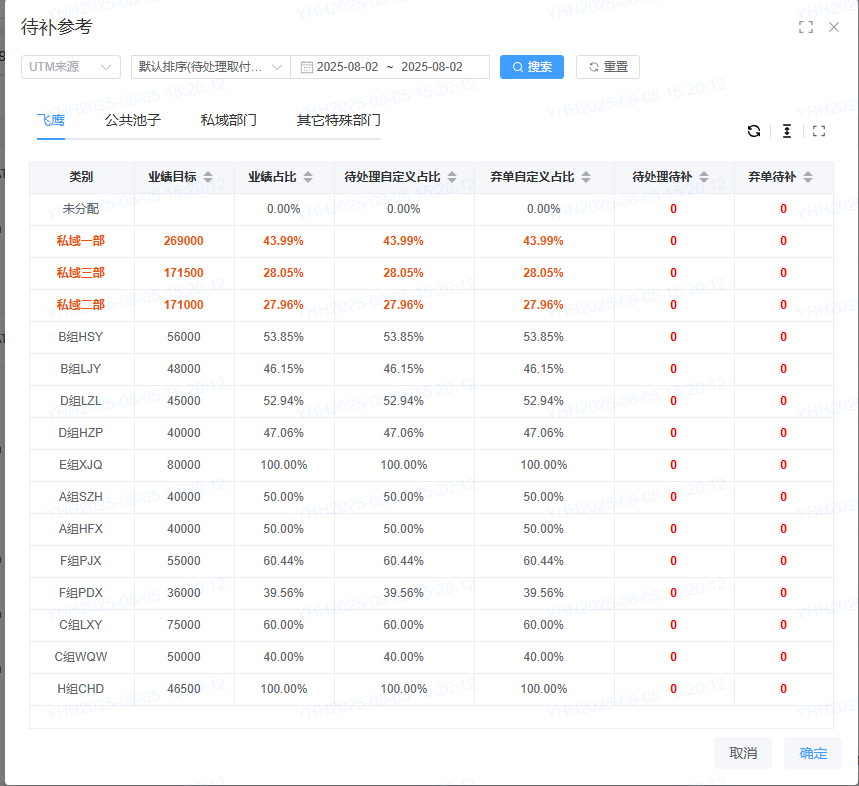Open the UTM来源 dropdown
The height and width of the screenshot is (786, 859).
click(x=71, y=67)
